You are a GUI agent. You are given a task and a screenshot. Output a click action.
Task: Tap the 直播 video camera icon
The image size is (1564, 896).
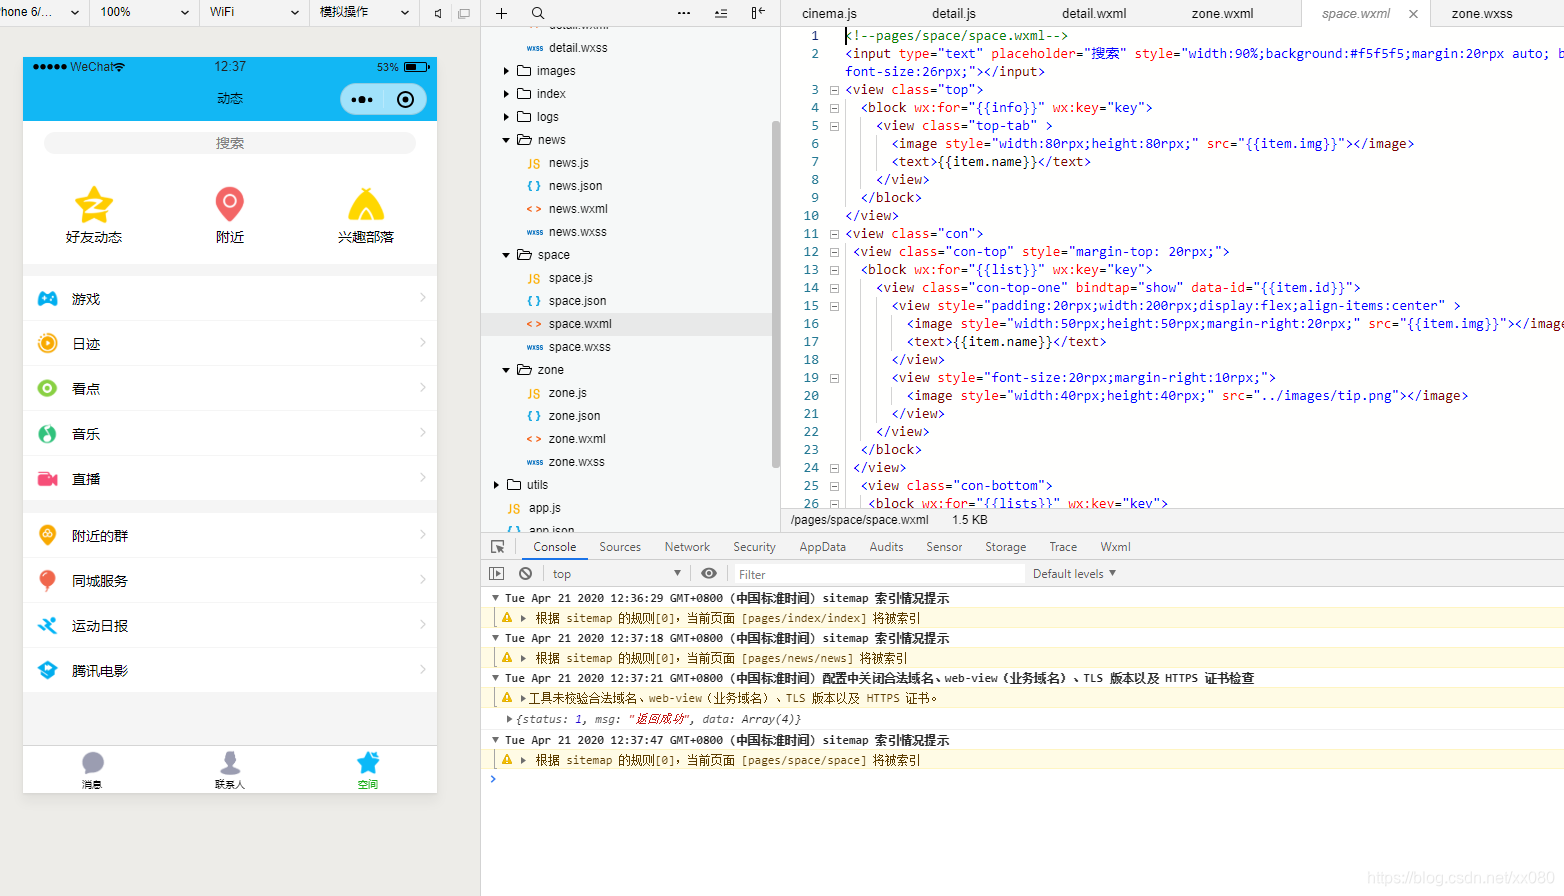[47, 479]
